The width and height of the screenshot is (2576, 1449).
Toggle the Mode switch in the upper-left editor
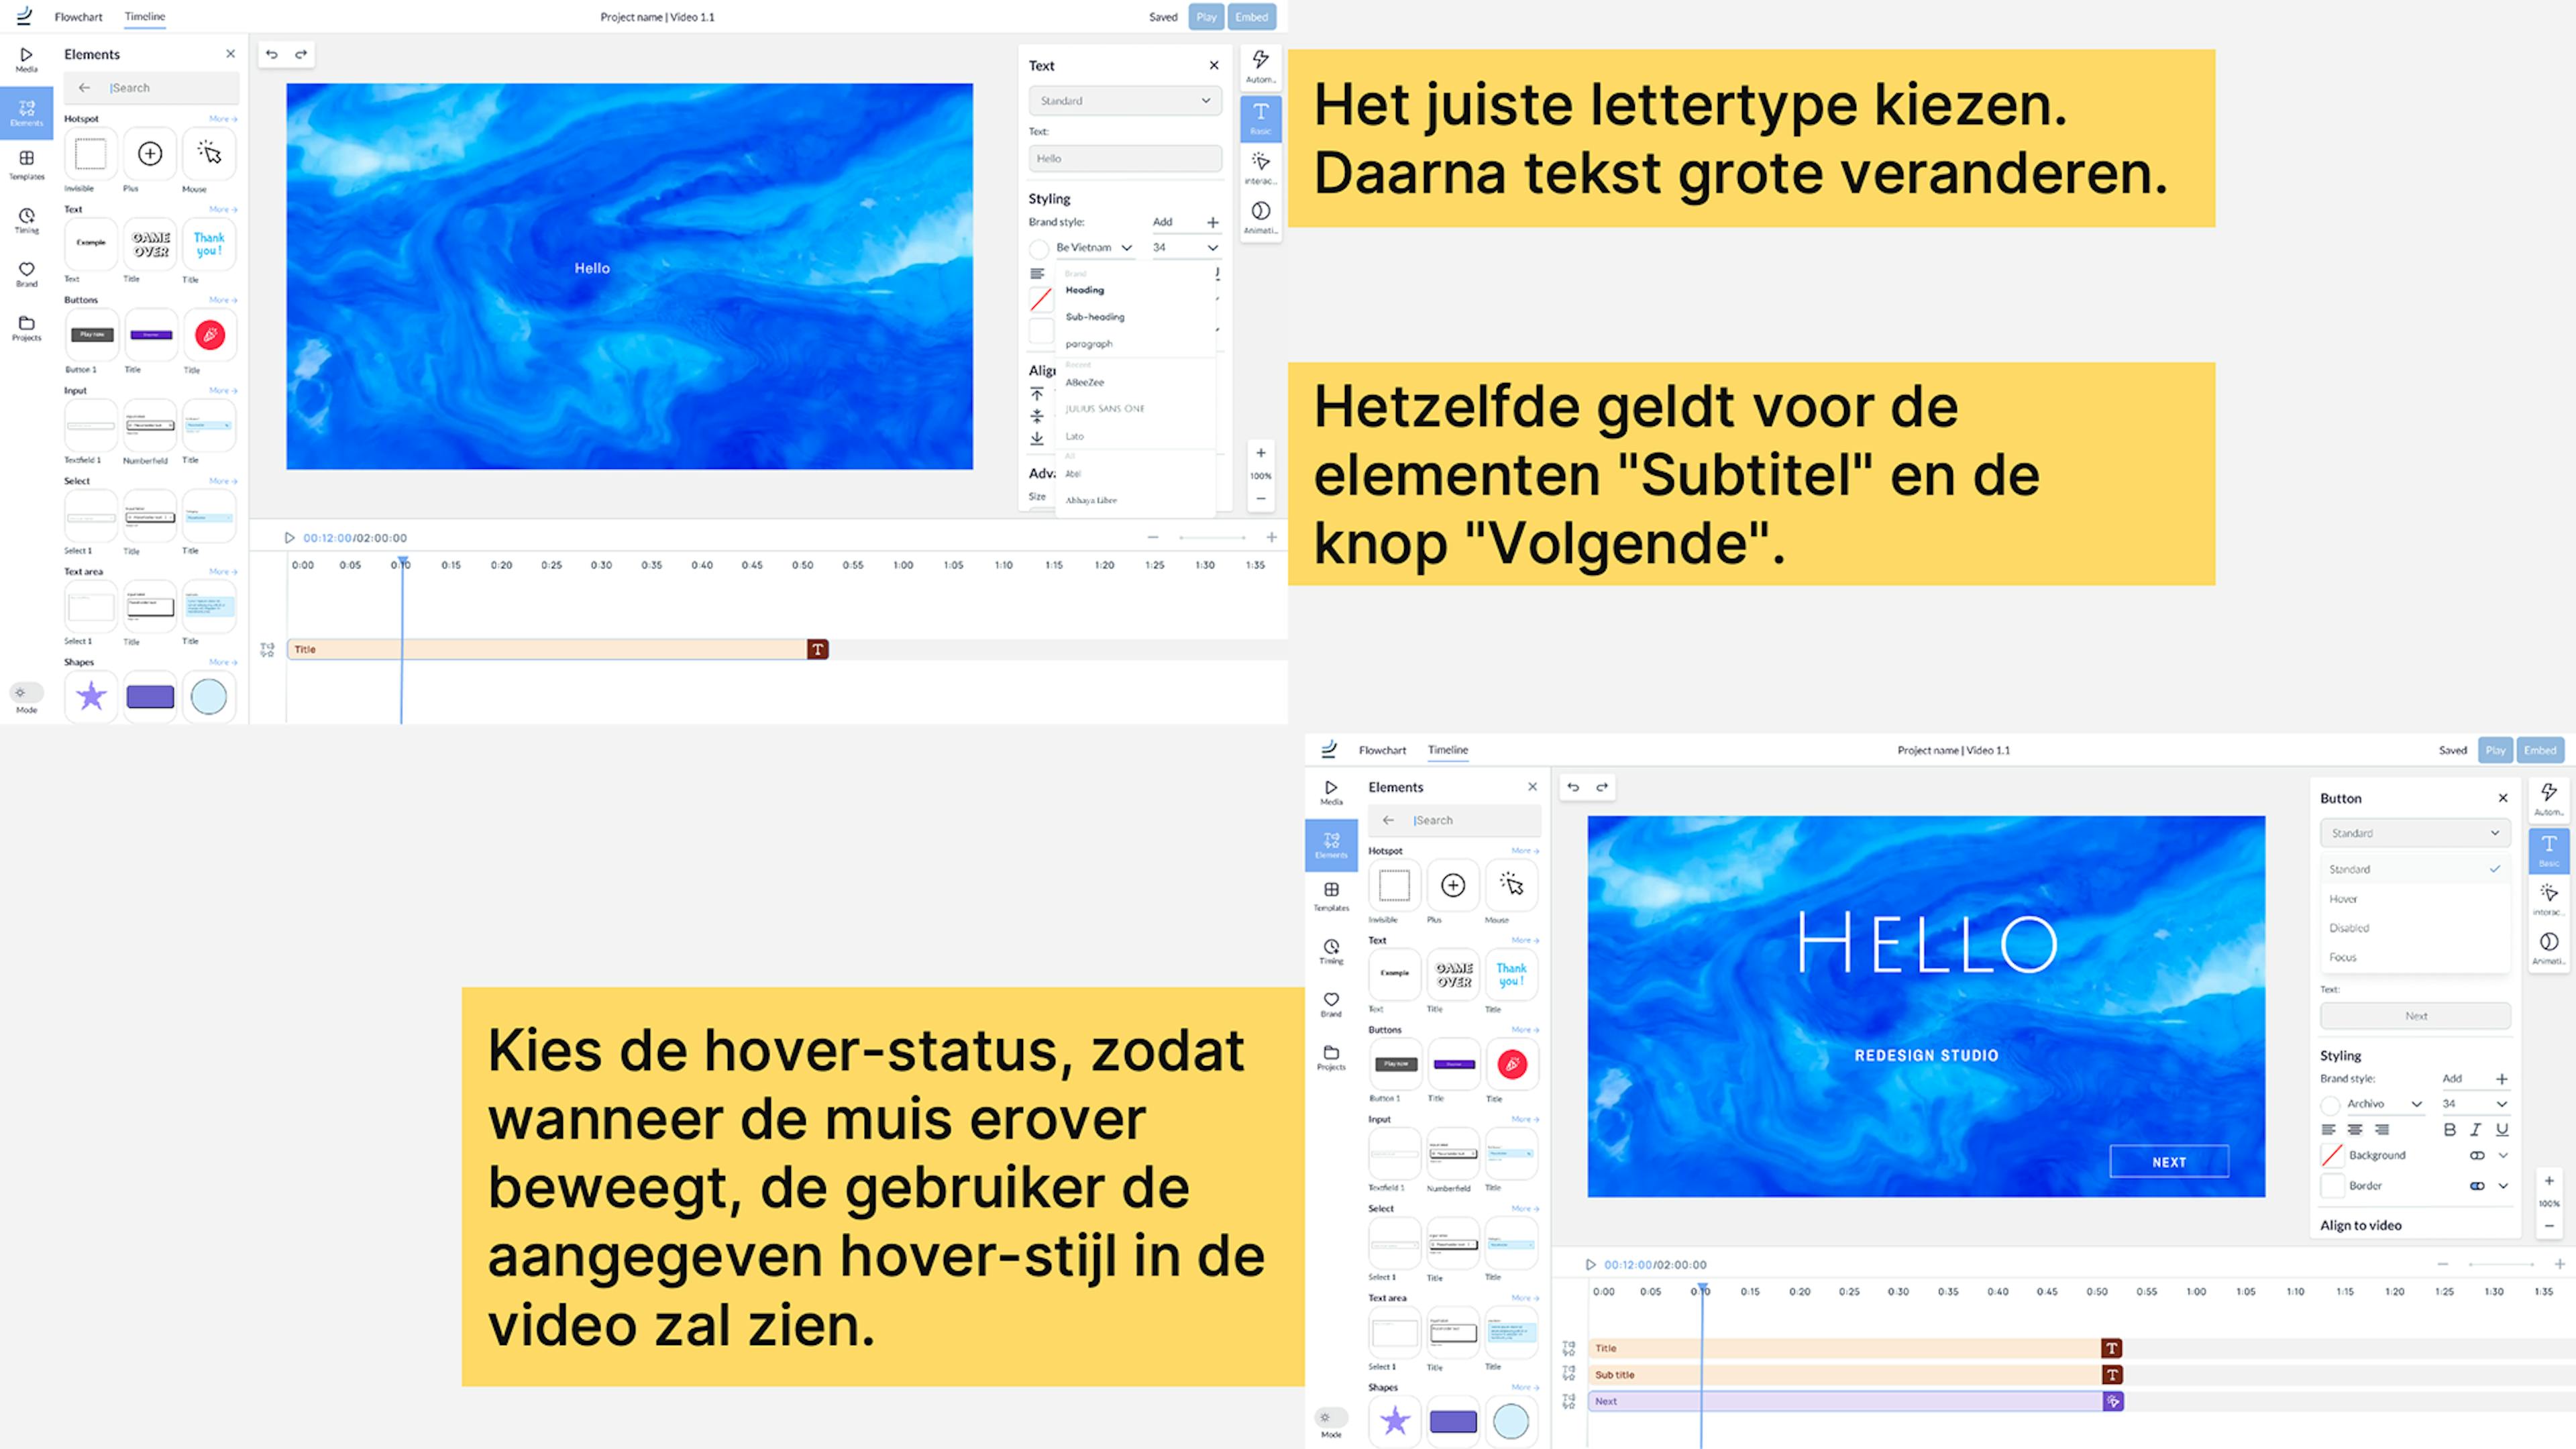pos(26,693)
